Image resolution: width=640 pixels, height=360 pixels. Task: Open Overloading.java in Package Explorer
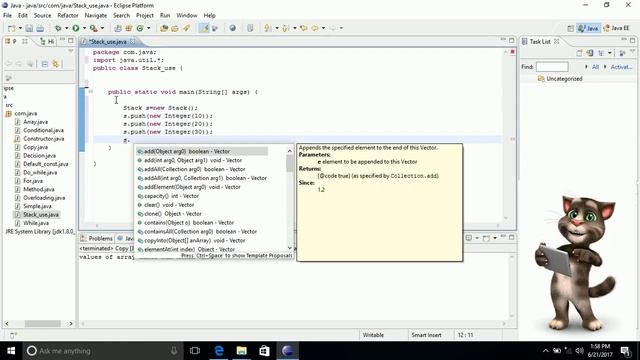(40, 198)
